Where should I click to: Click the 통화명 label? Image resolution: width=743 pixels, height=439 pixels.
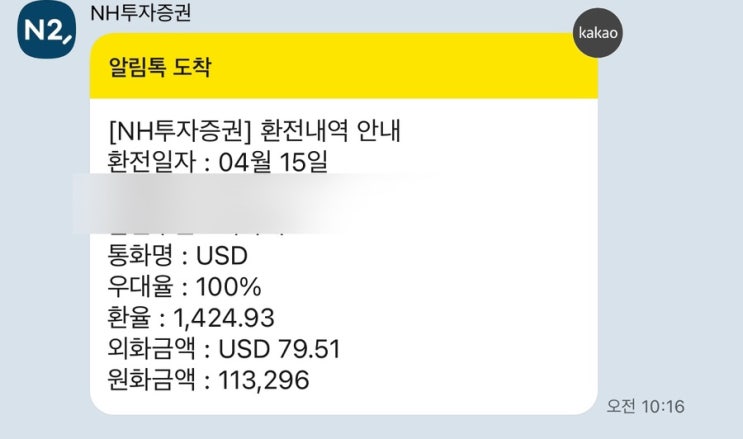click(x=144, y=257)
